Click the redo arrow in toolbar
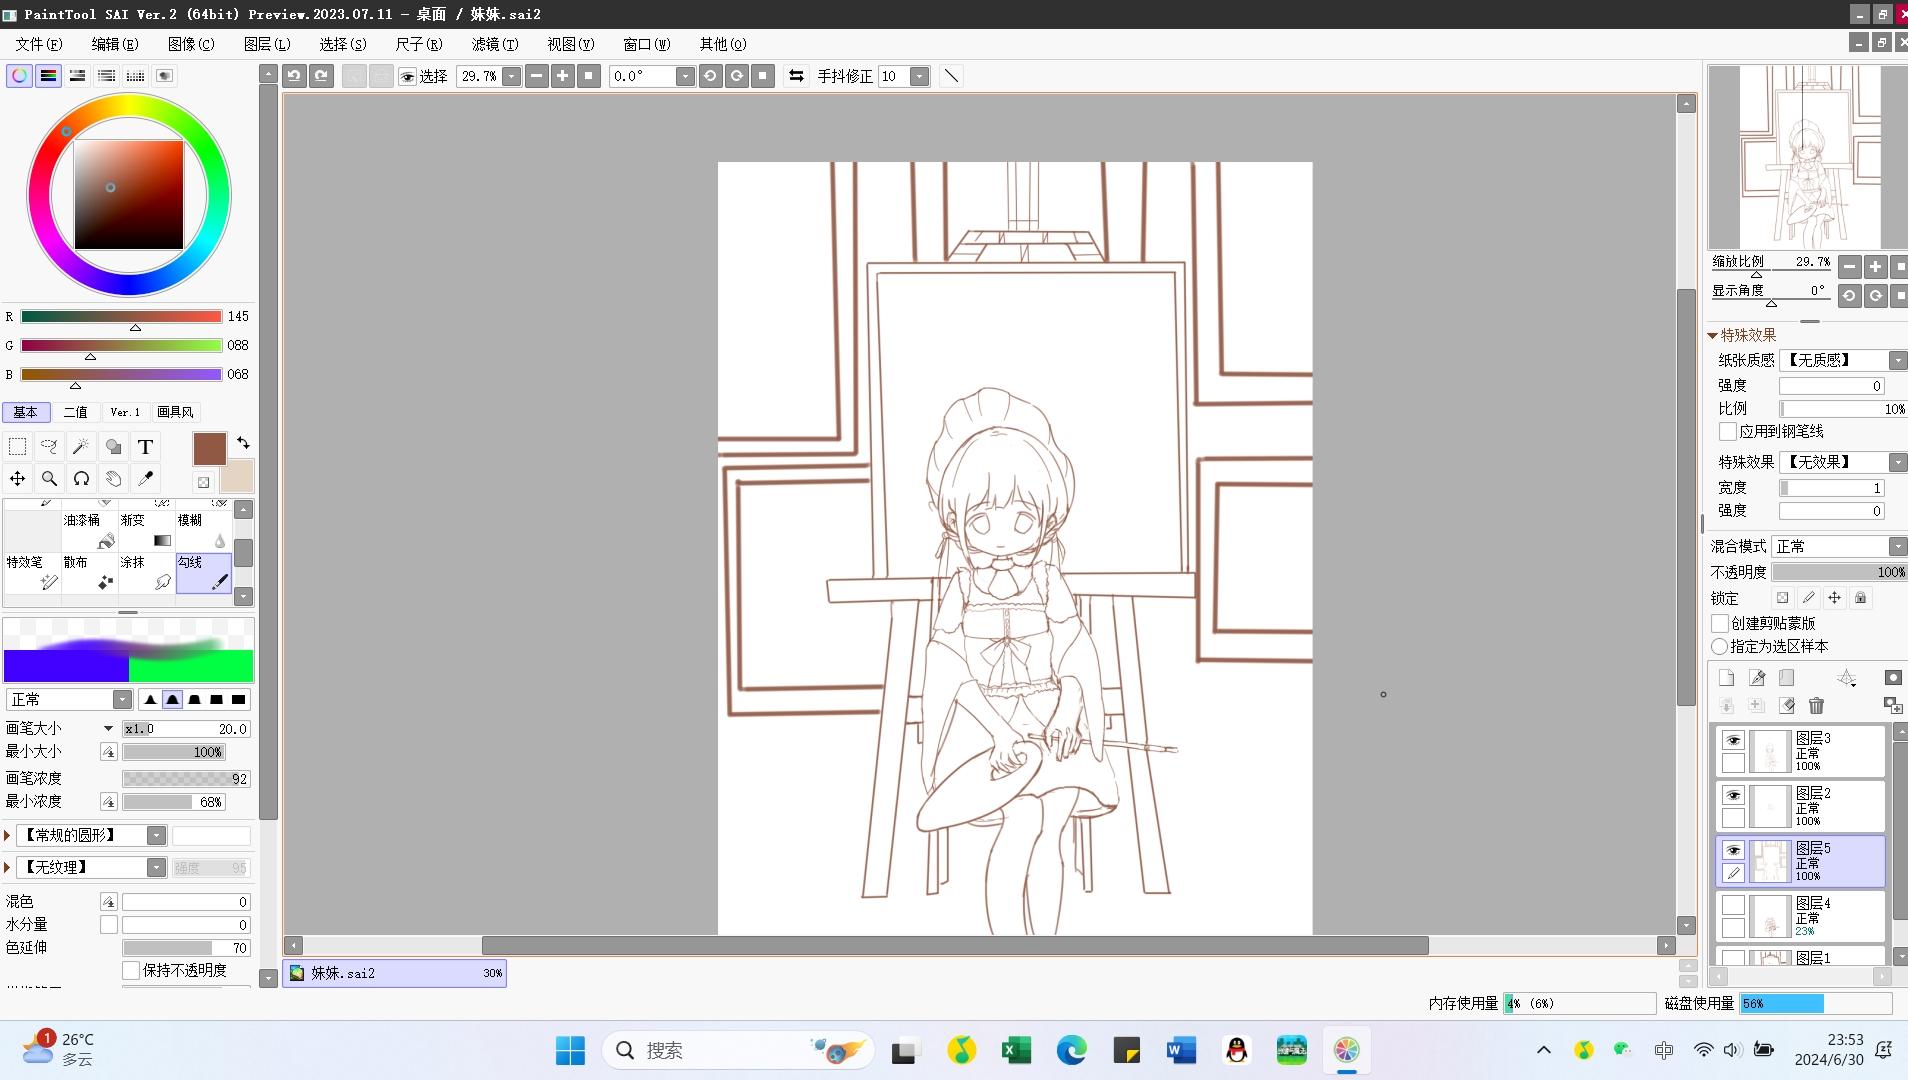The height and width of the screenshot is (1080, 1908). point(321,76)
